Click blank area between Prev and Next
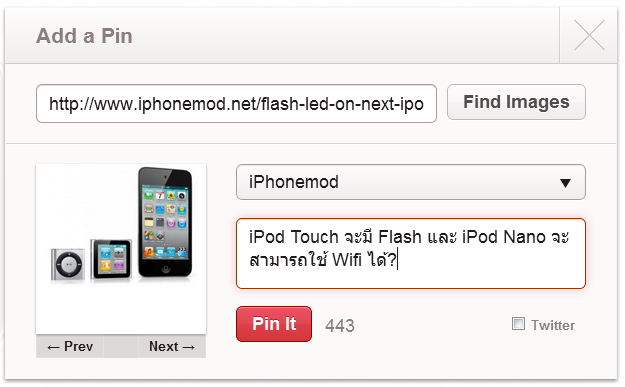 121,346
